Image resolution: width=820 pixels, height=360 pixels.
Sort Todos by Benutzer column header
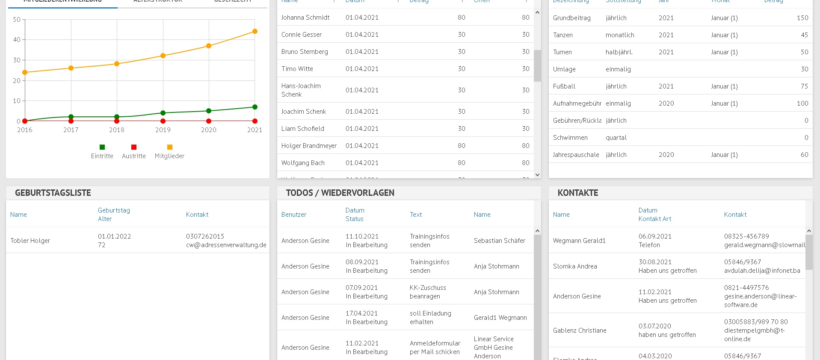click(293, 215)
